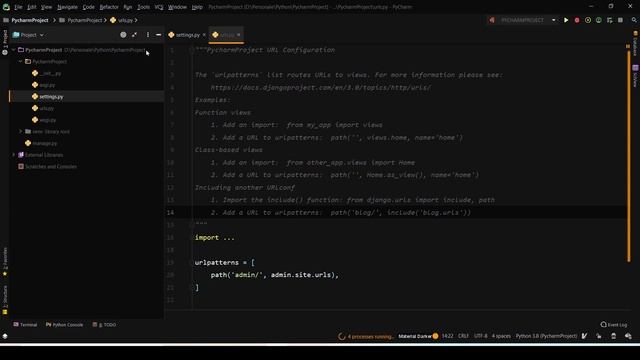Open the Tools menu
Image resolution: width=640 pixels, height=360 pixels.
[x=143, y=7]
